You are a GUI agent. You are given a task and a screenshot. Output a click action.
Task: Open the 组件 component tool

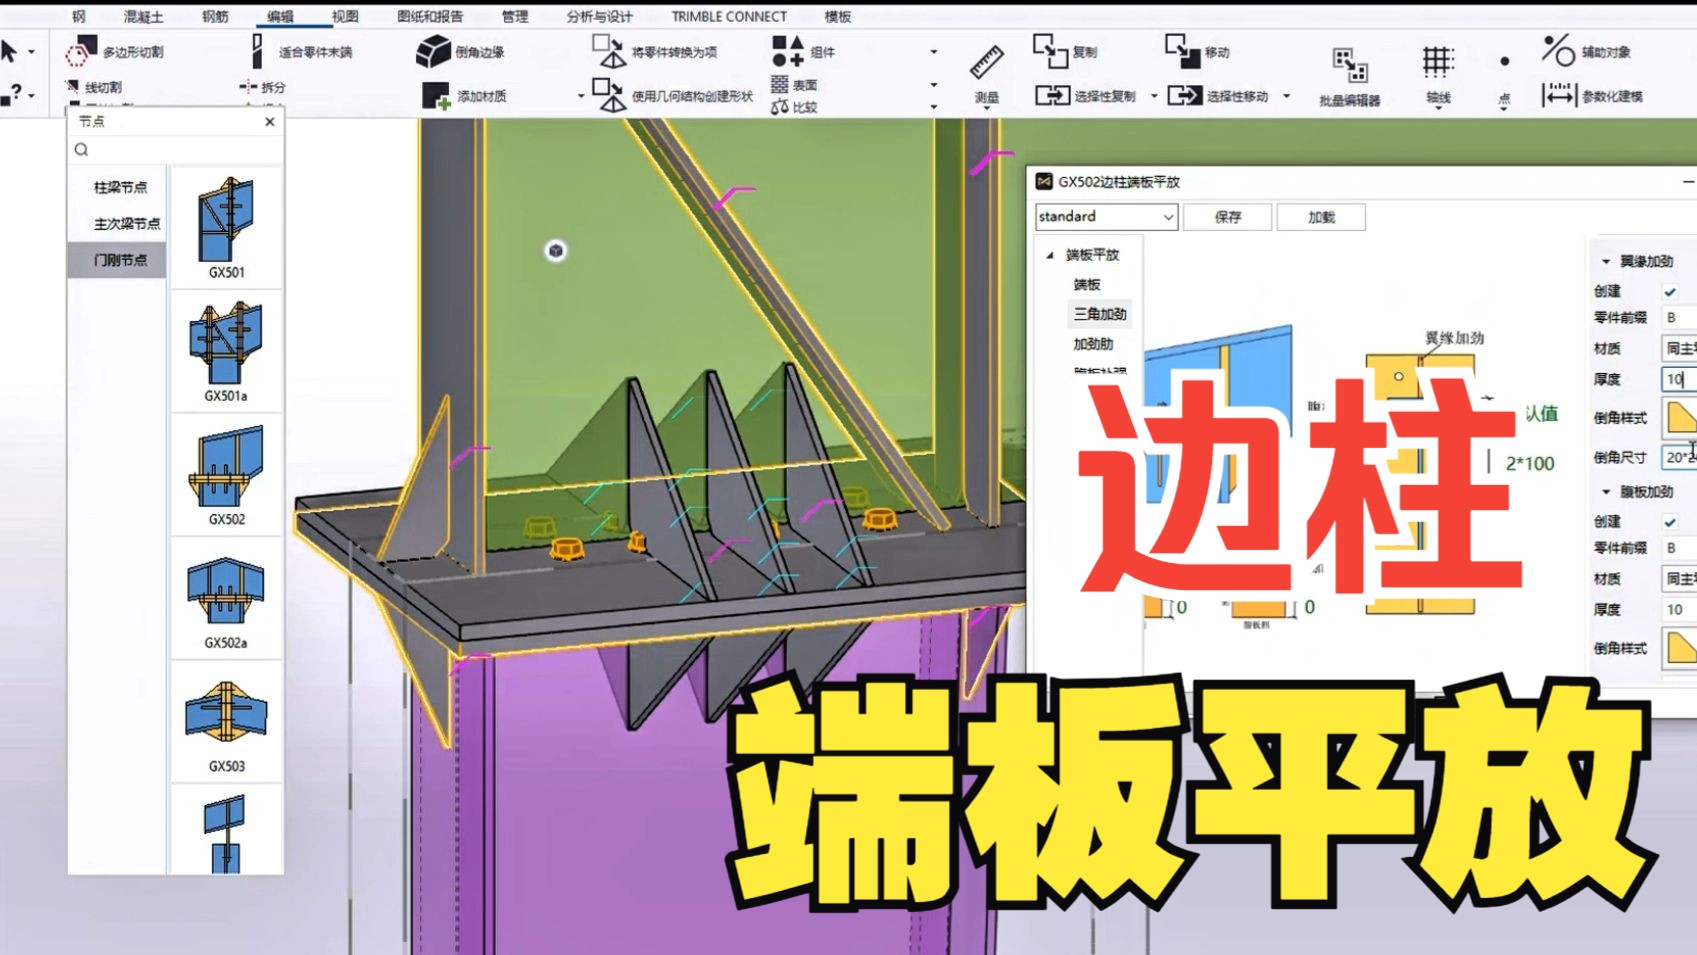click(x=803, y=51)
